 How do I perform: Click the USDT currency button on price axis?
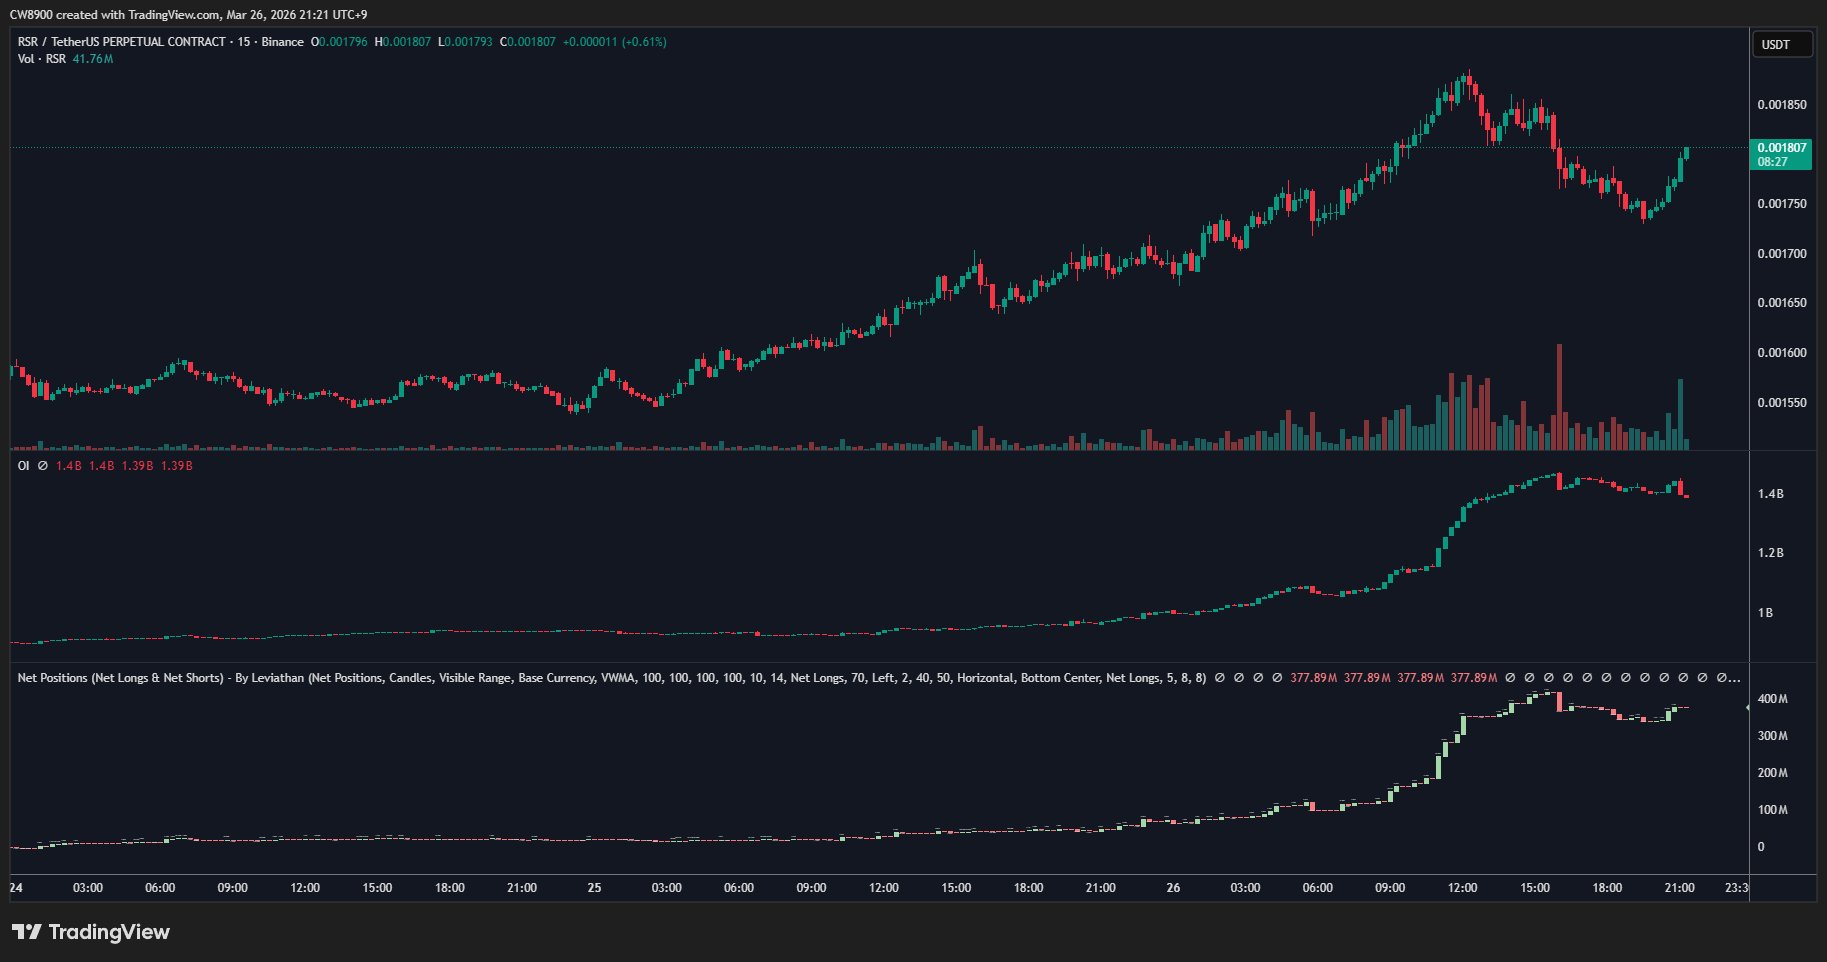pos(1781,45)
